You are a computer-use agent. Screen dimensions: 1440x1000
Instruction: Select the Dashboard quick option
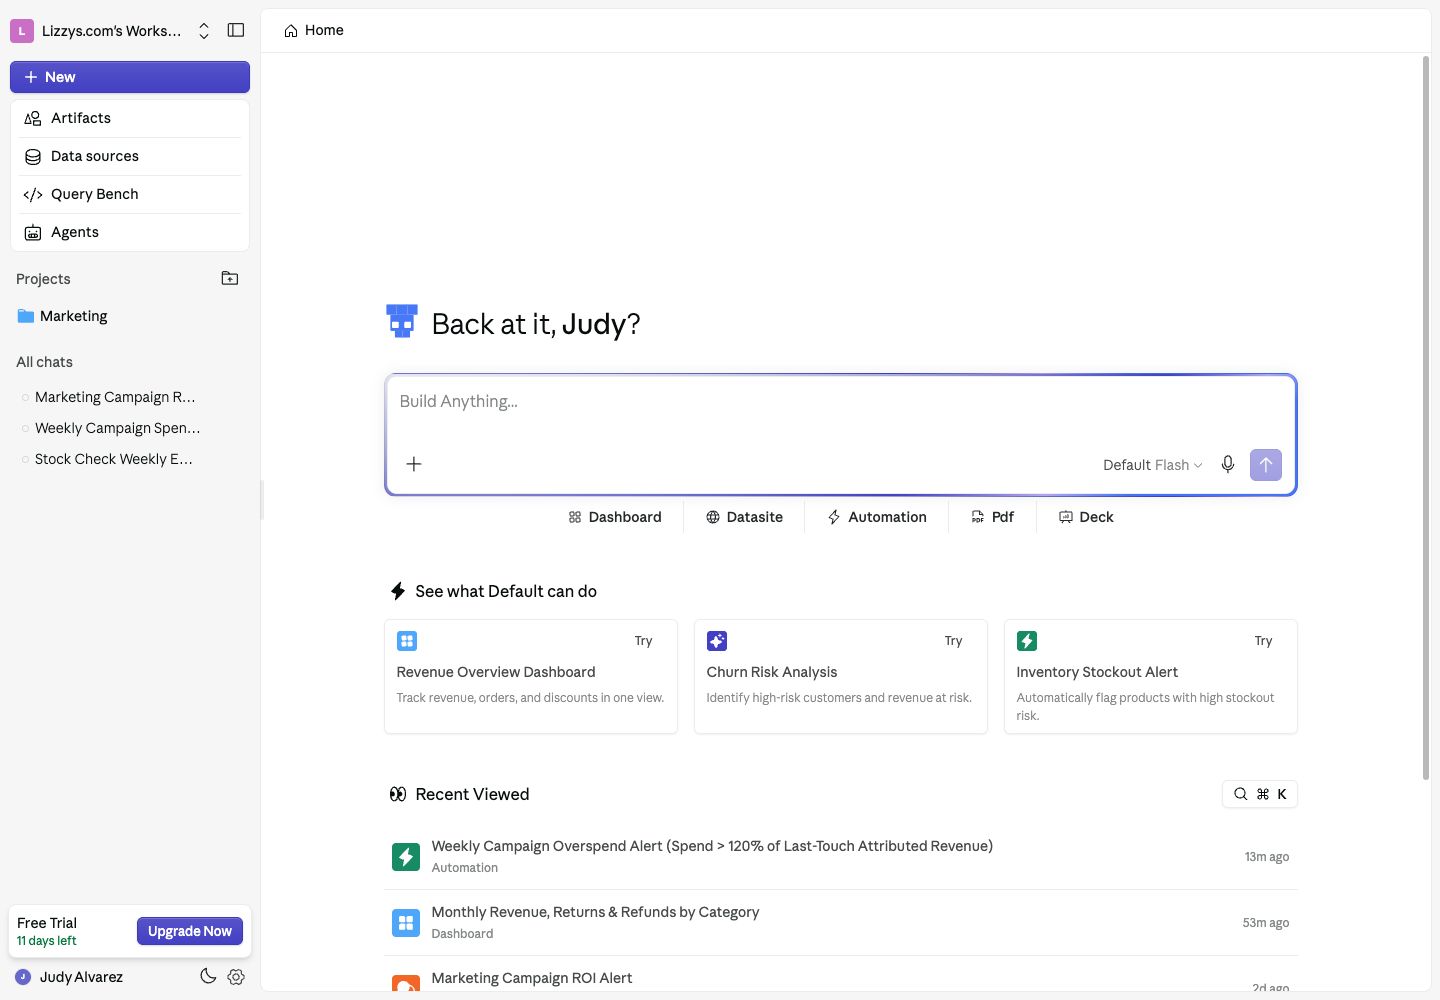(615, 517)
